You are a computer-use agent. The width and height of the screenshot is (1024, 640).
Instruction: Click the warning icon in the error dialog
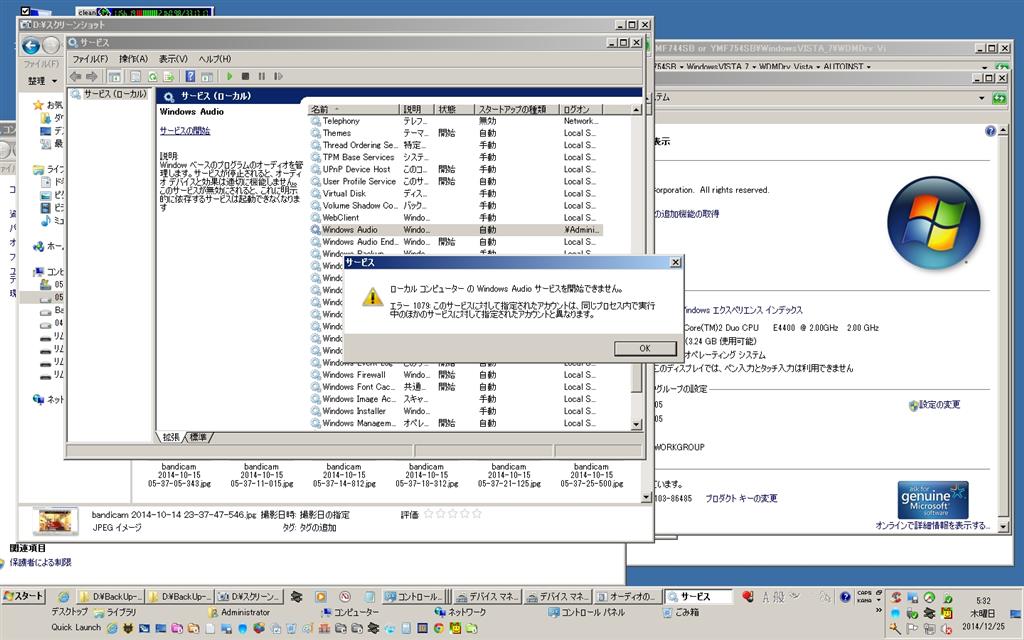[372, 297]
